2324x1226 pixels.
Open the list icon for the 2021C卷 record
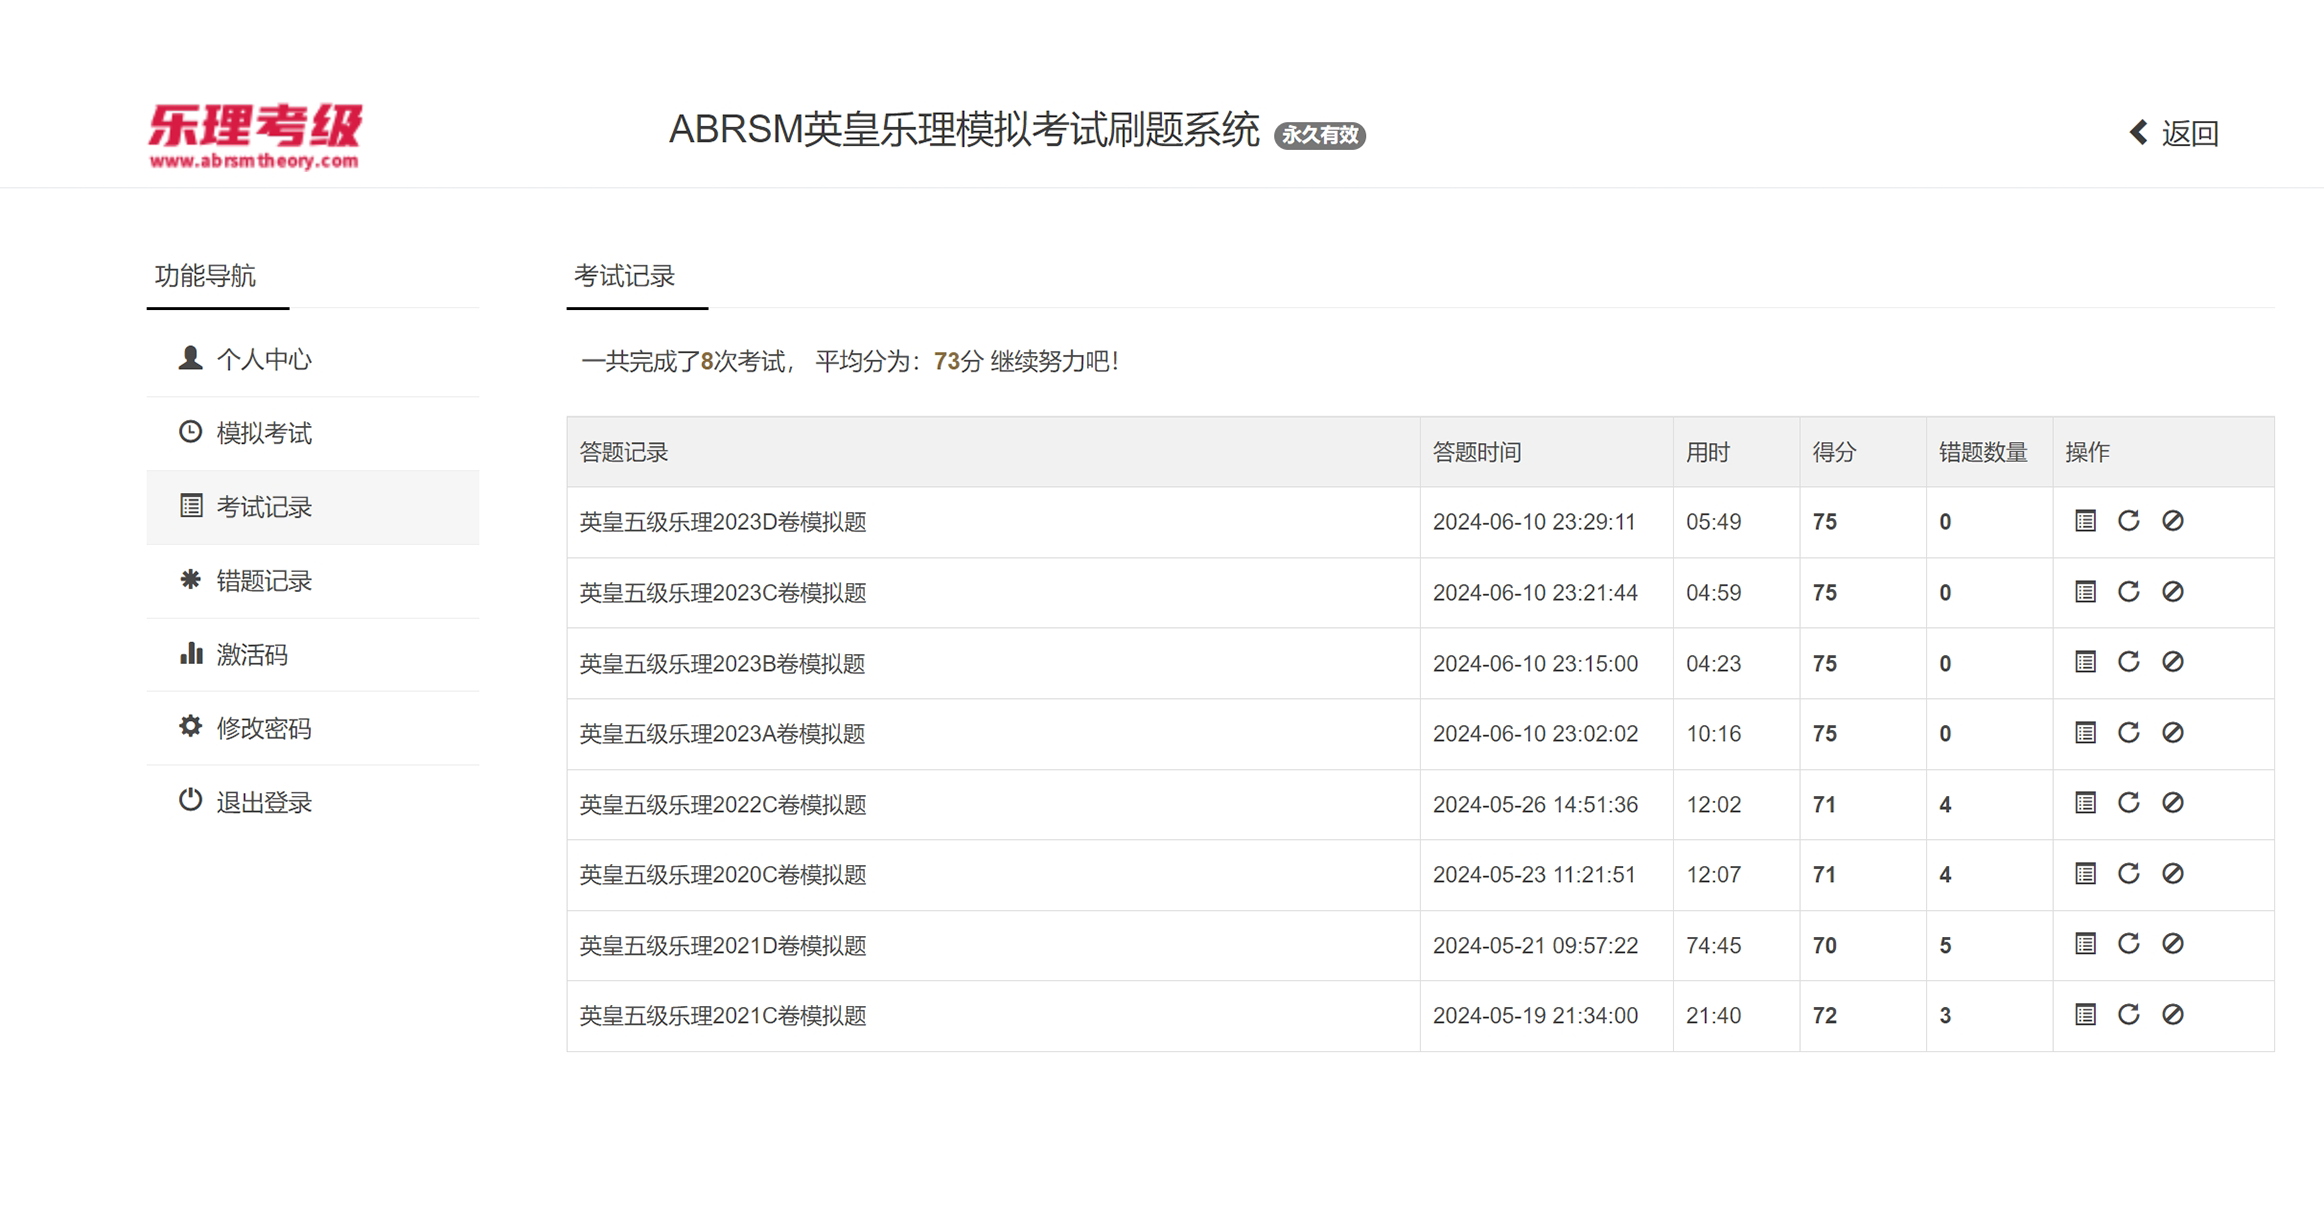point(2085,1015)
